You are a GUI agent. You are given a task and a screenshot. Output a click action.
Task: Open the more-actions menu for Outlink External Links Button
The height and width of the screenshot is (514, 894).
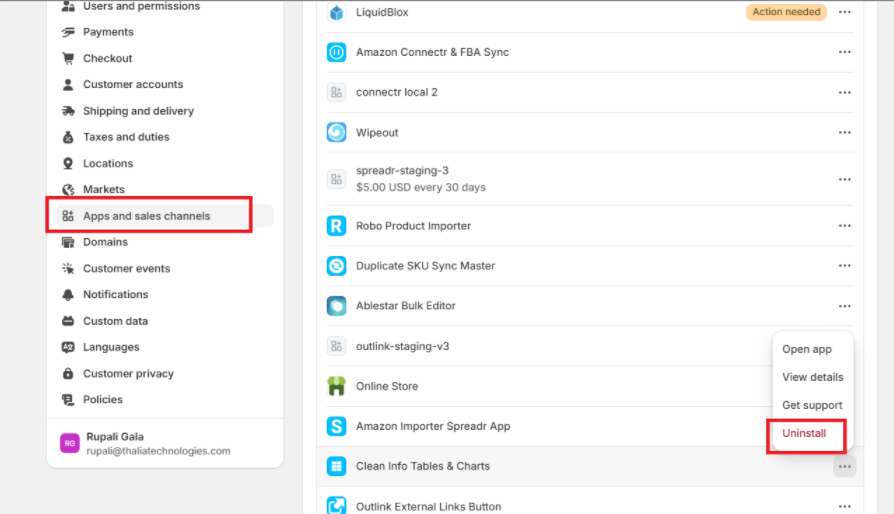coord(844,506)
